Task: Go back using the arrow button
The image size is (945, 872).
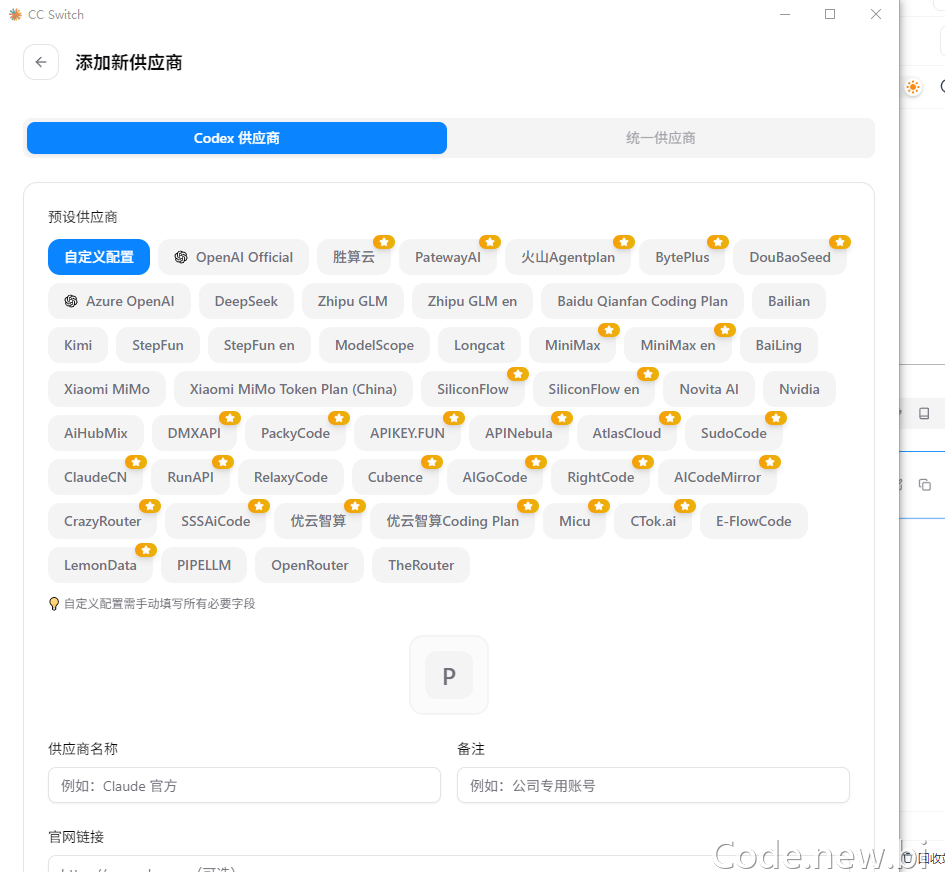Action: (41, 62)
